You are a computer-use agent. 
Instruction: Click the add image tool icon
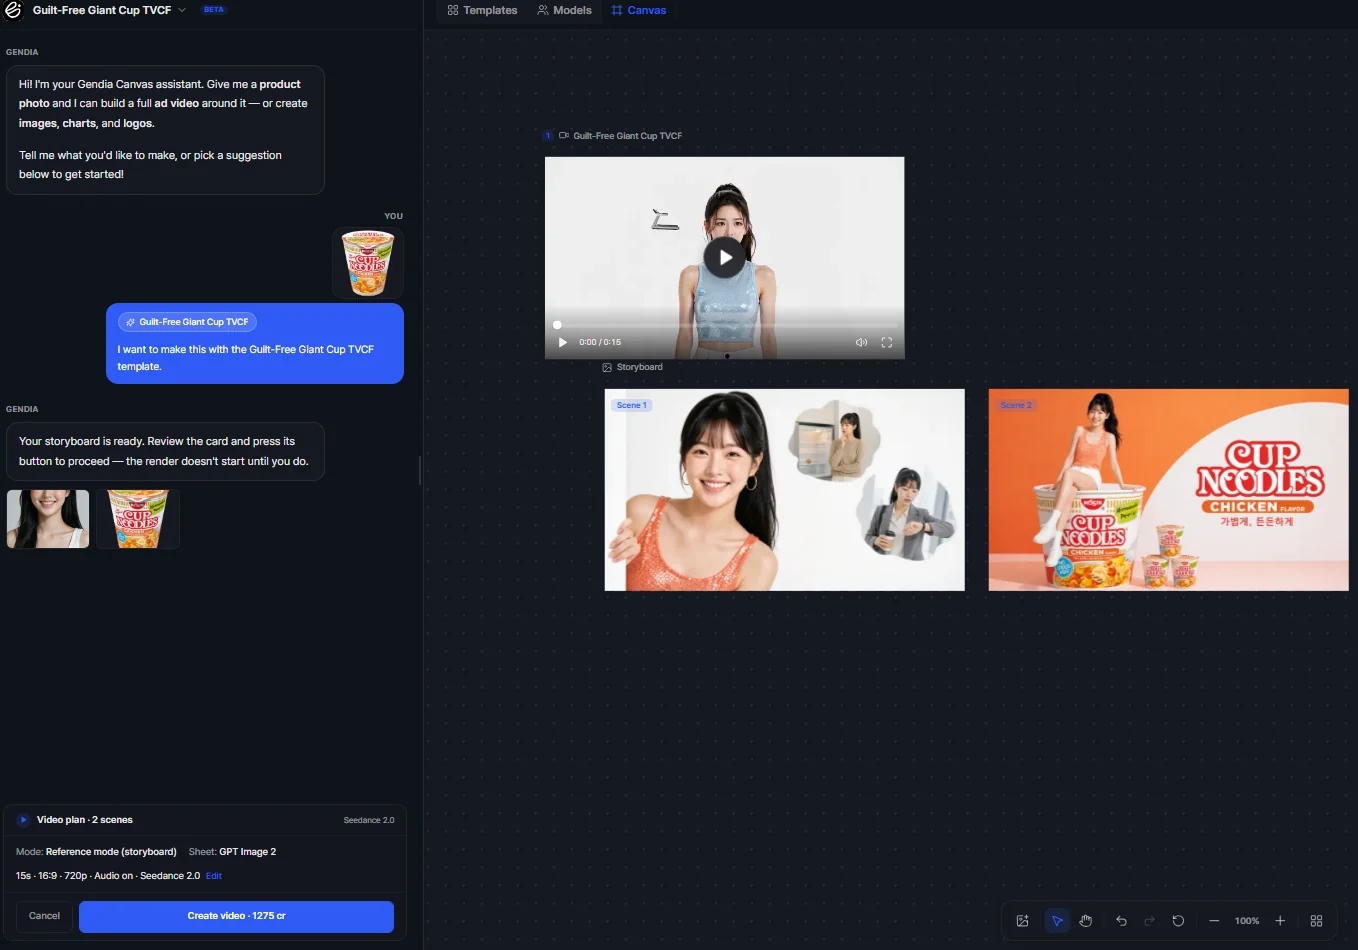click(1022, 921)
